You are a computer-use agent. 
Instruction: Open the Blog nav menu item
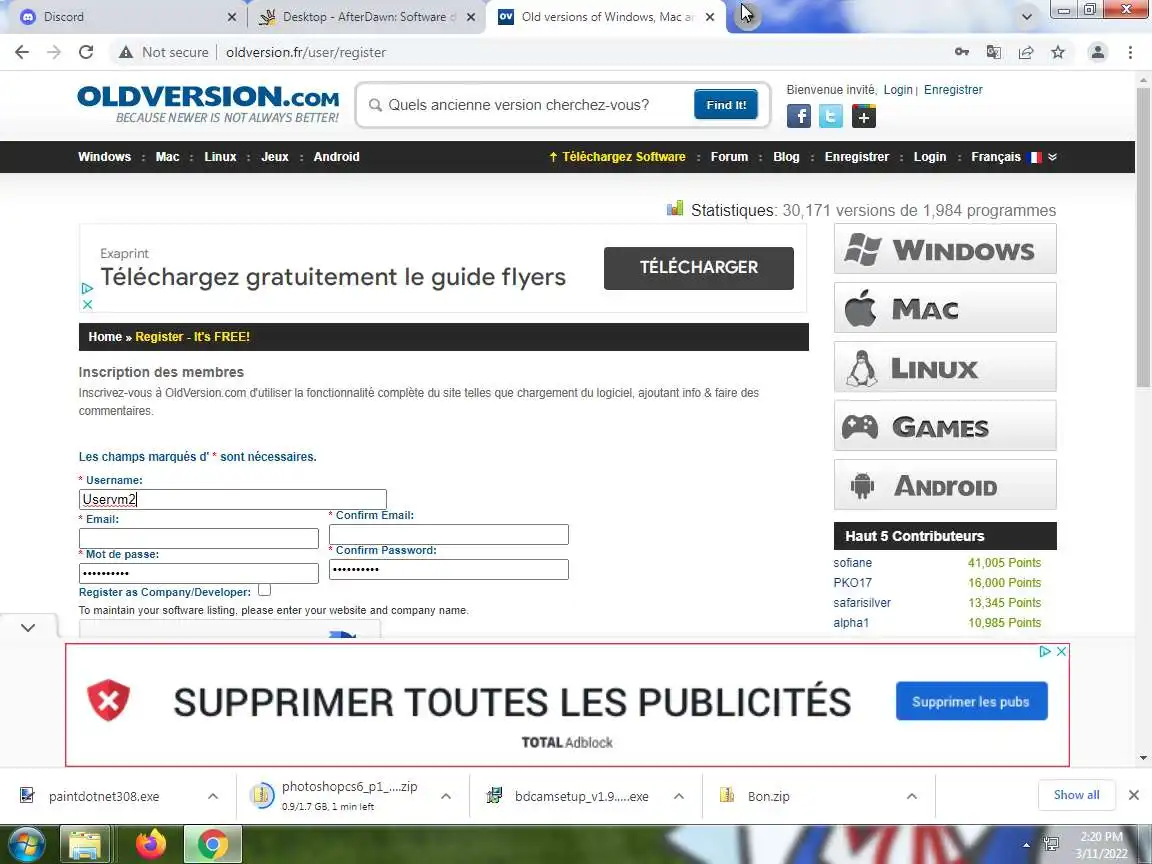coord(786,157)
